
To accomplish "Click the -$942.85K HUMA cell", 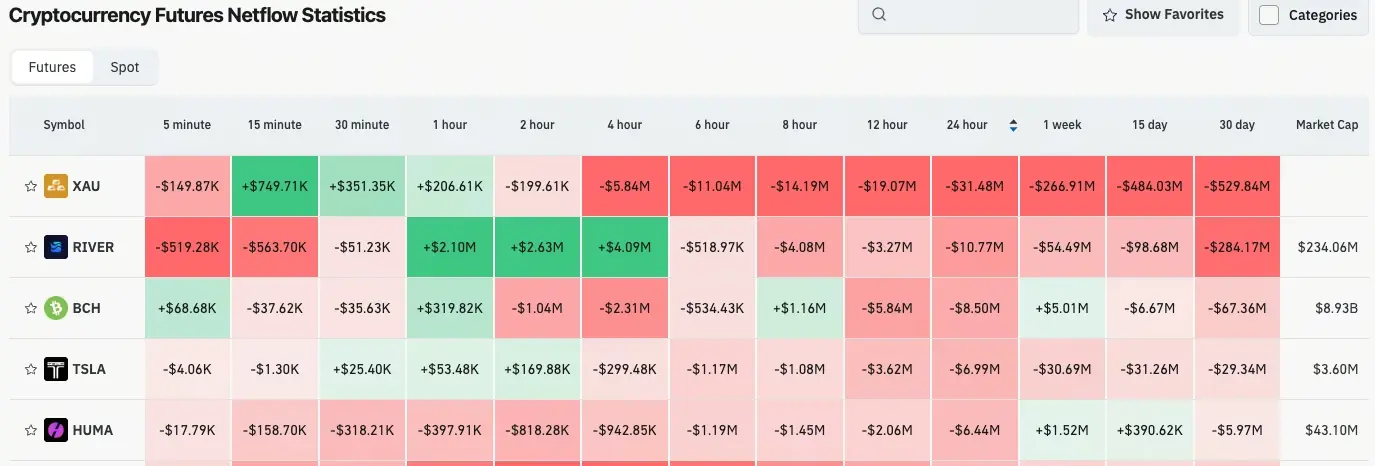I will tap(624, 430).
